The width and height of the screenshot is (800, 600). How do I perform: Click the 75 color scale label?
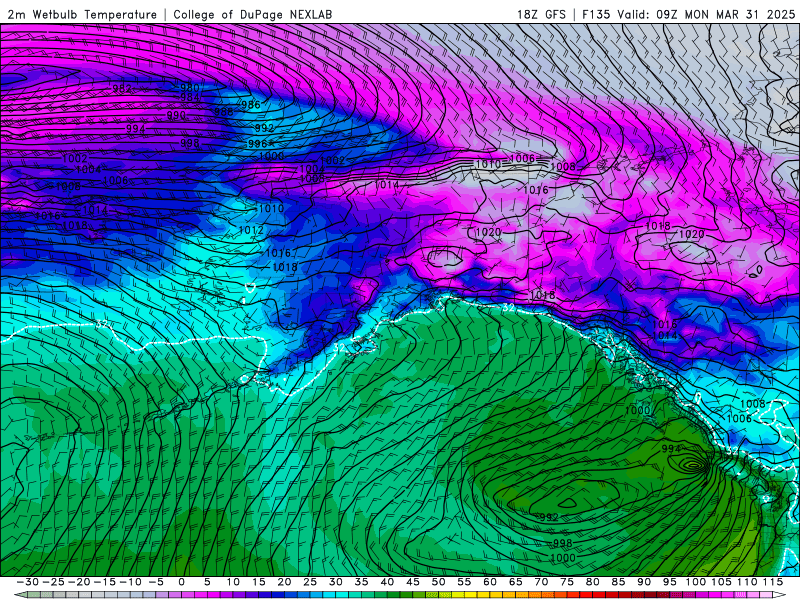click(x=566, y=582)
